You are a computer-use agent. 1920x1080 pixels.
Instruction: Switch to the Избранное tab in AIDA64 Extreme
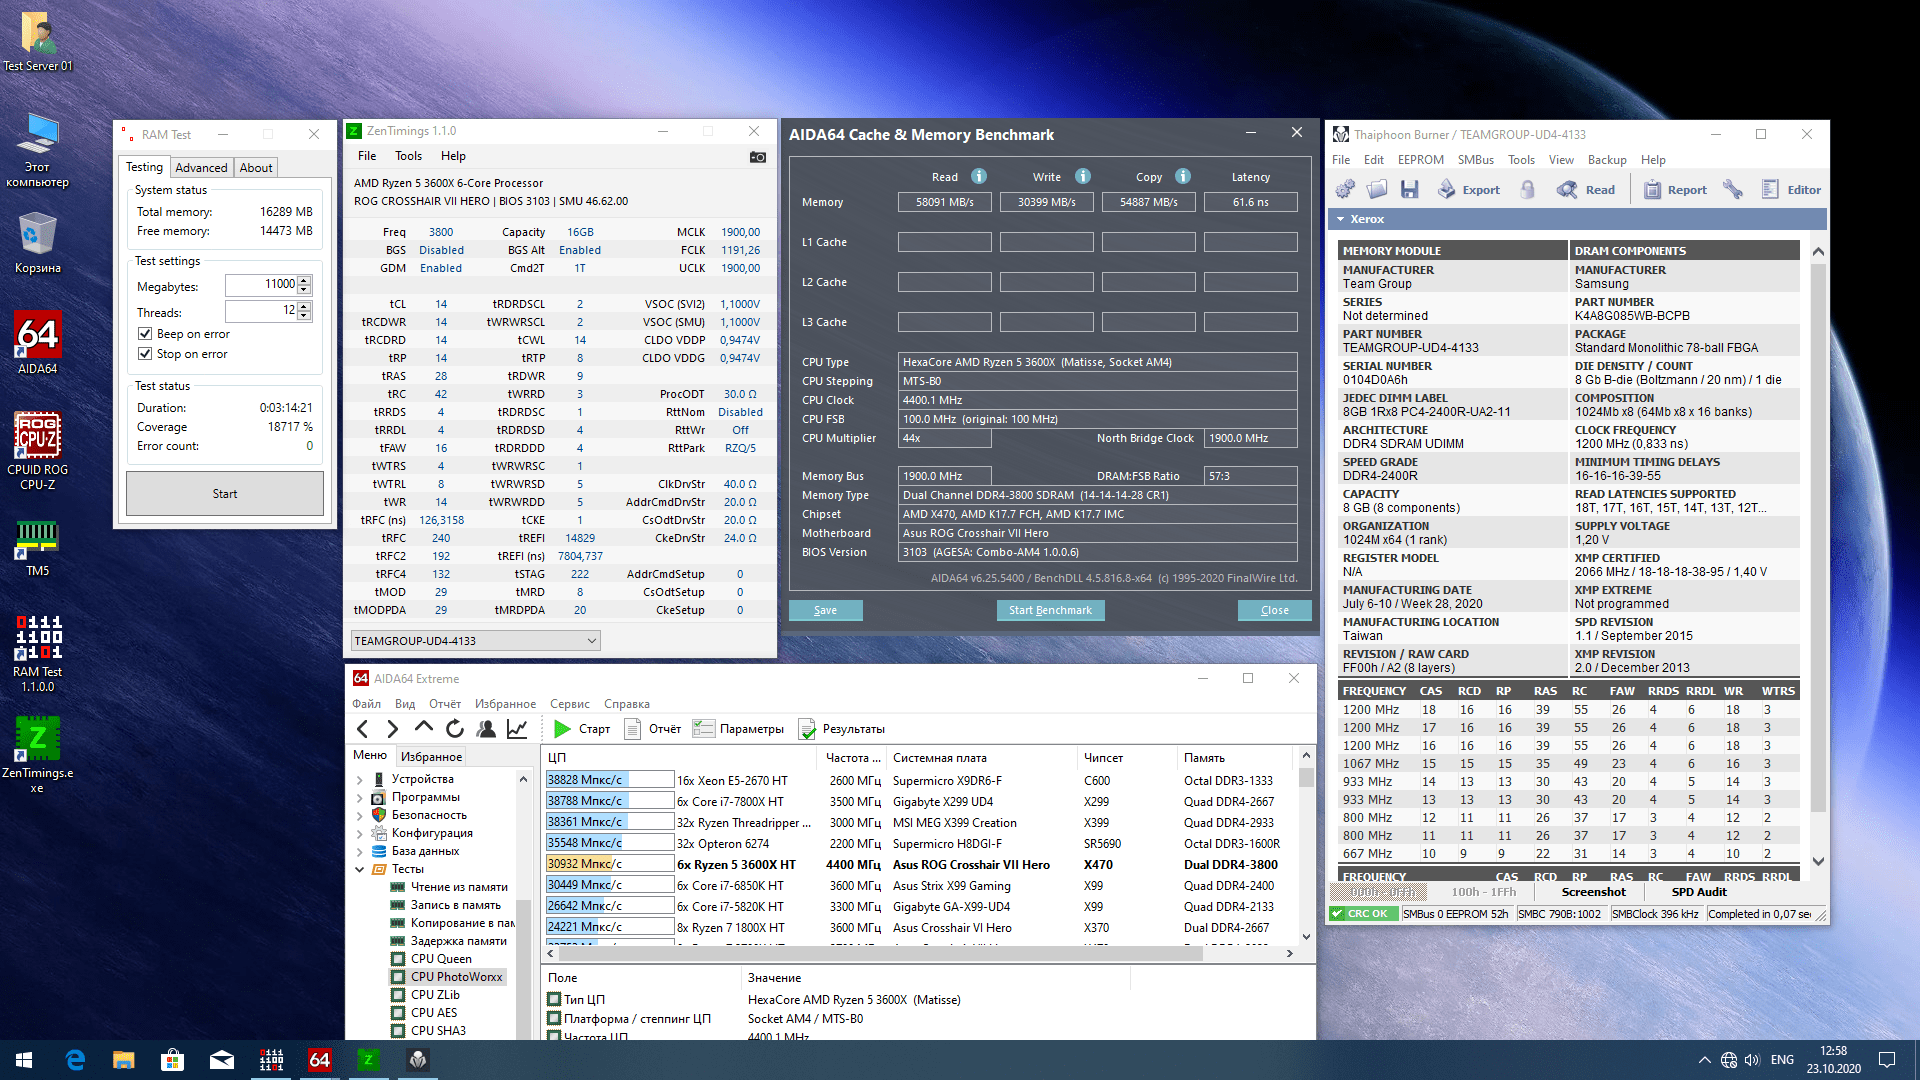431,757
